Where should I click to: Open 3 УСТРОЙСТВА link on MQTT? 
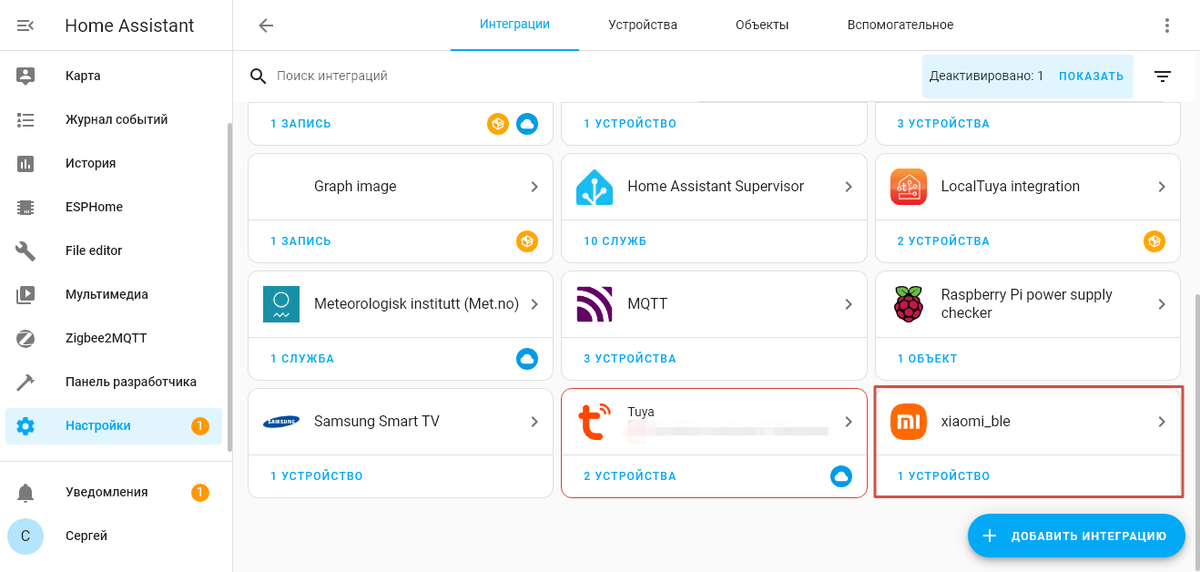(x=630, y=358)
